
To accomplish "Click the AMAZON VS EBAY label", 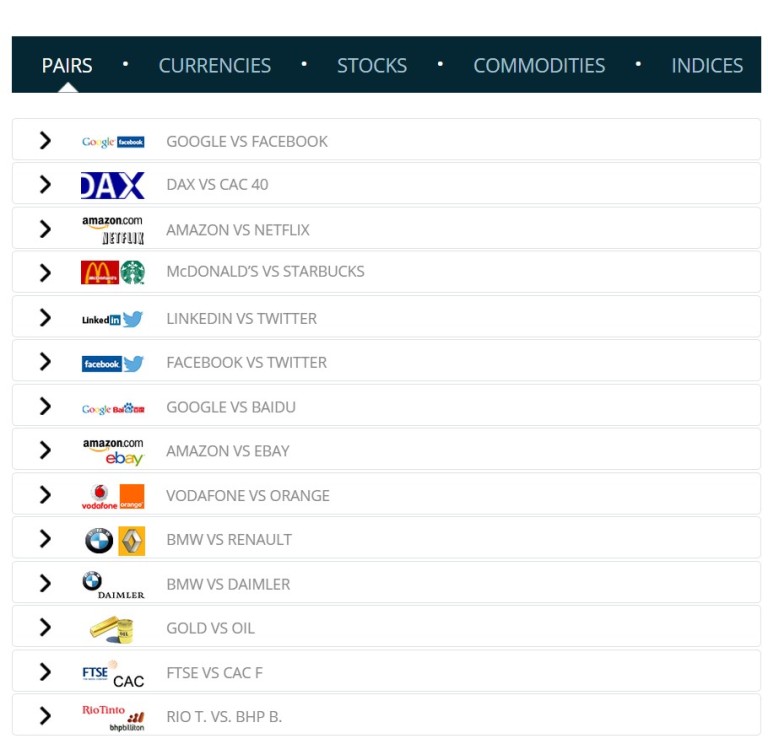I will (228, 451).
